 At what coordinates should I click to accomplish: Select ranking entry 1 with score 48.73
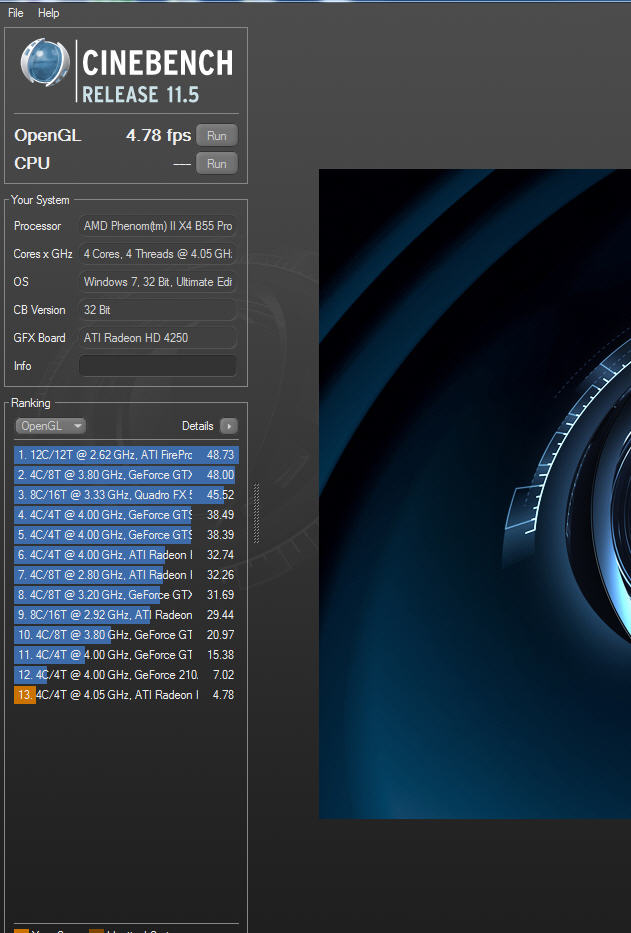click(126, 455)
